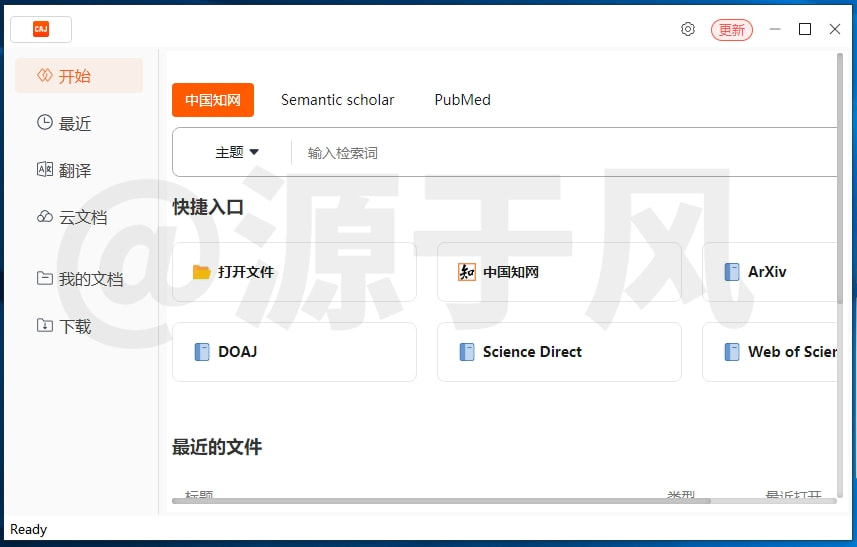Click the book icon beside ArXiv

coord(732,272)
